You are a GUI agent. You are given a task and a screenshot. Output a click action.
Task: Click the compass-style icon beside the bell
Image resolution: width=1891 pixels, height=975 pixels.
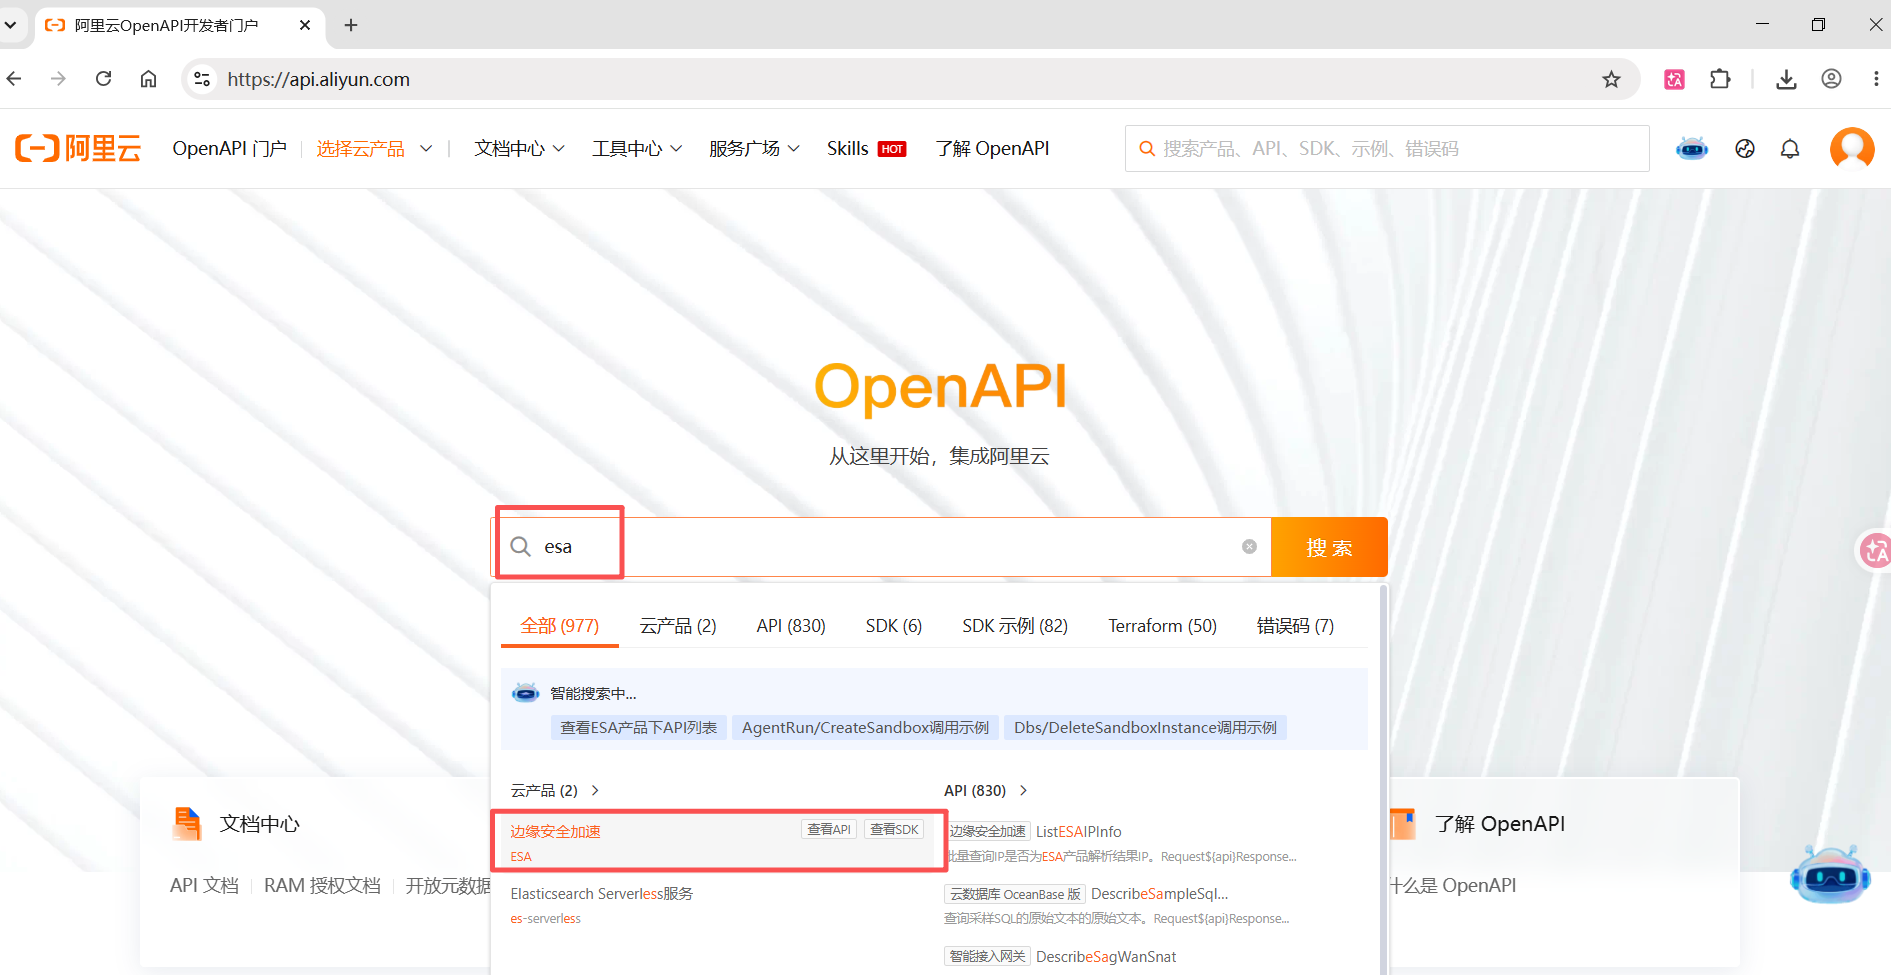1745,149
